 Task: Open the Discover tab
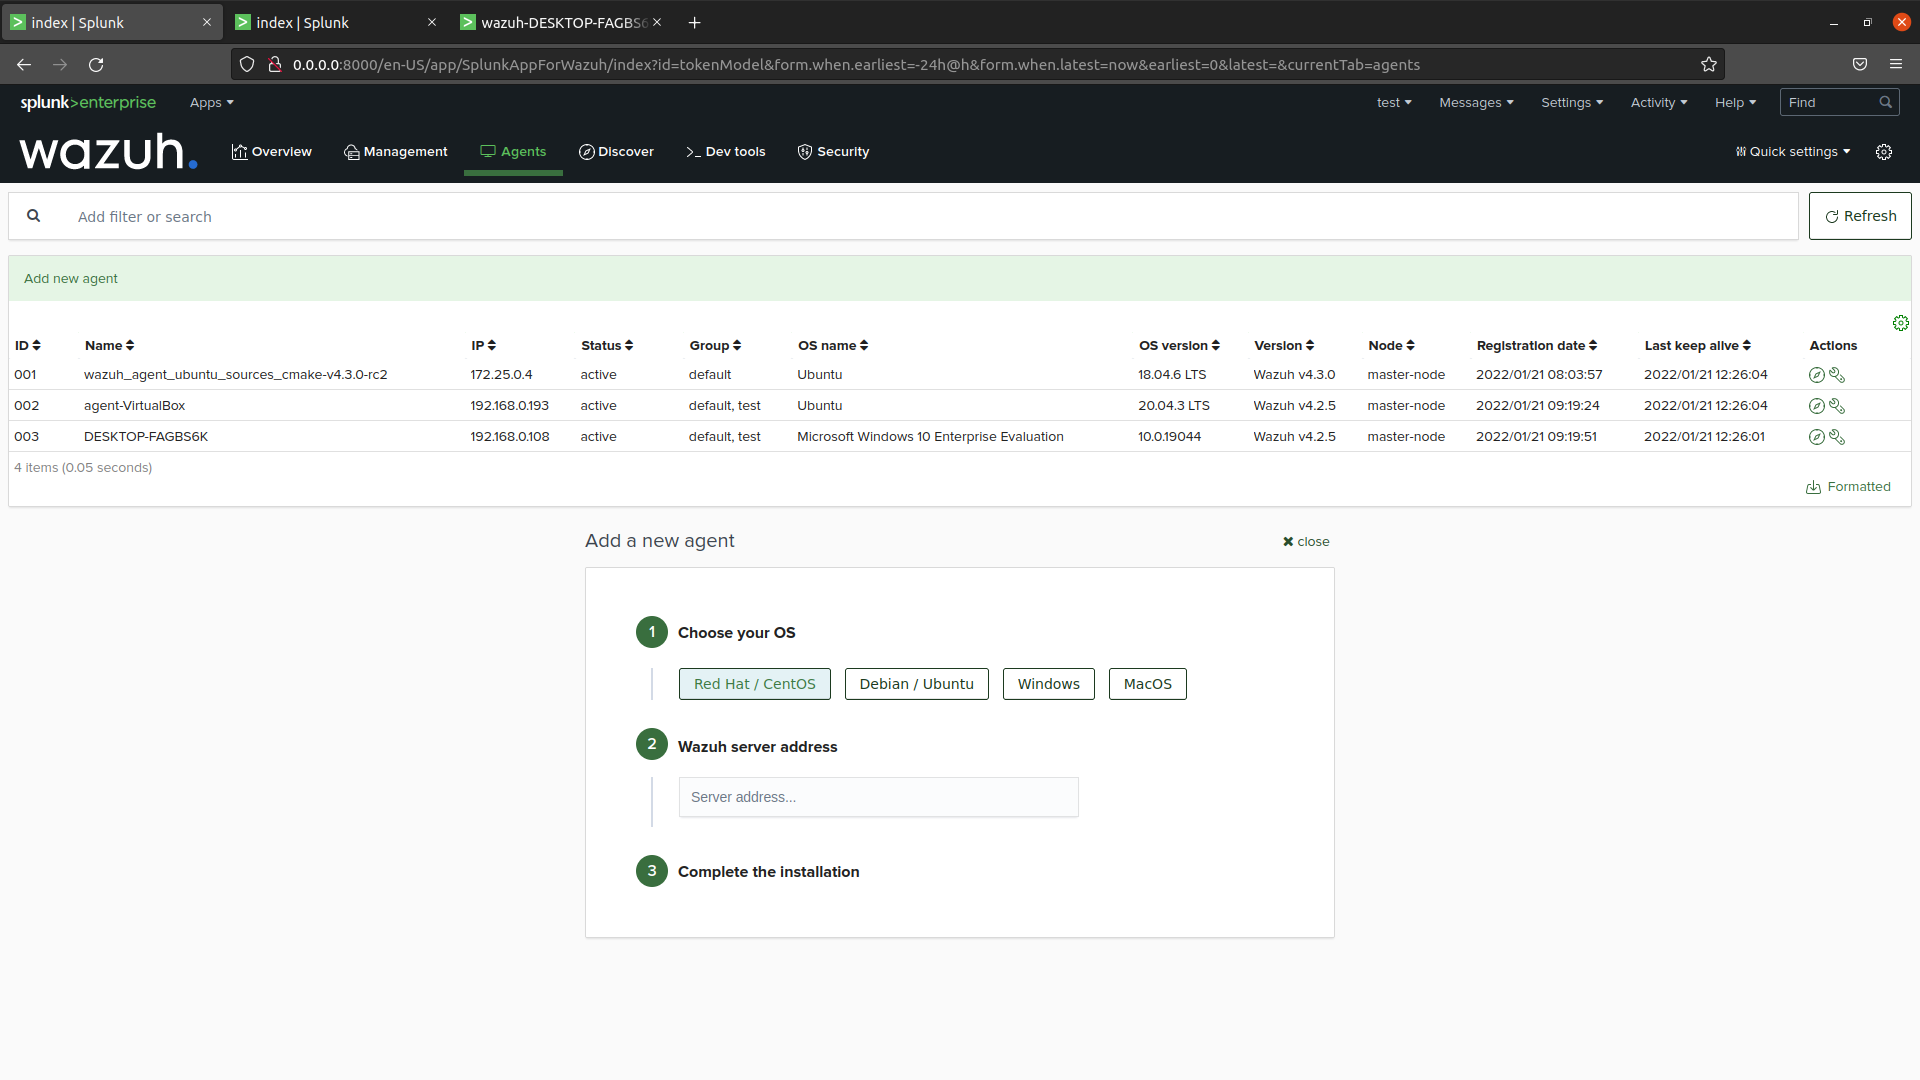point(616,152)
